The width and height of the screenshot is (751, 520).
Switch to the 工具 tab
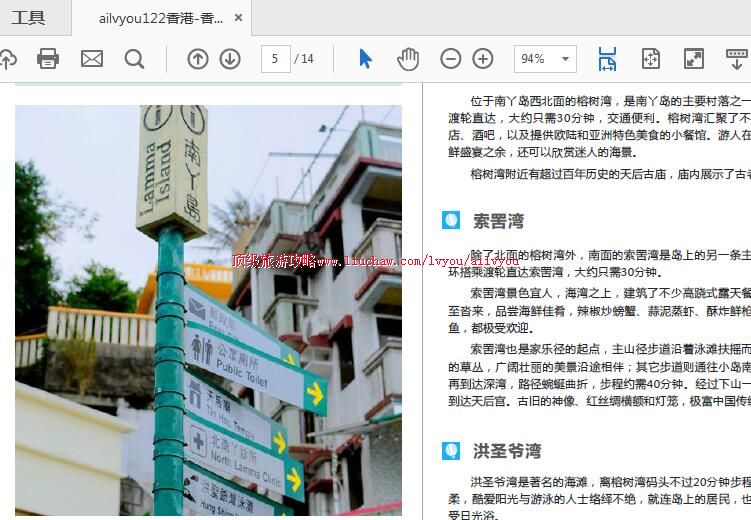28,18
